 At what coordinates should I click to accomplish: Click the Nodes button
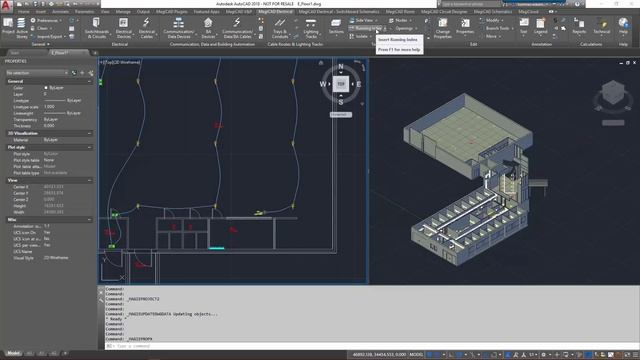click(400, 20)
